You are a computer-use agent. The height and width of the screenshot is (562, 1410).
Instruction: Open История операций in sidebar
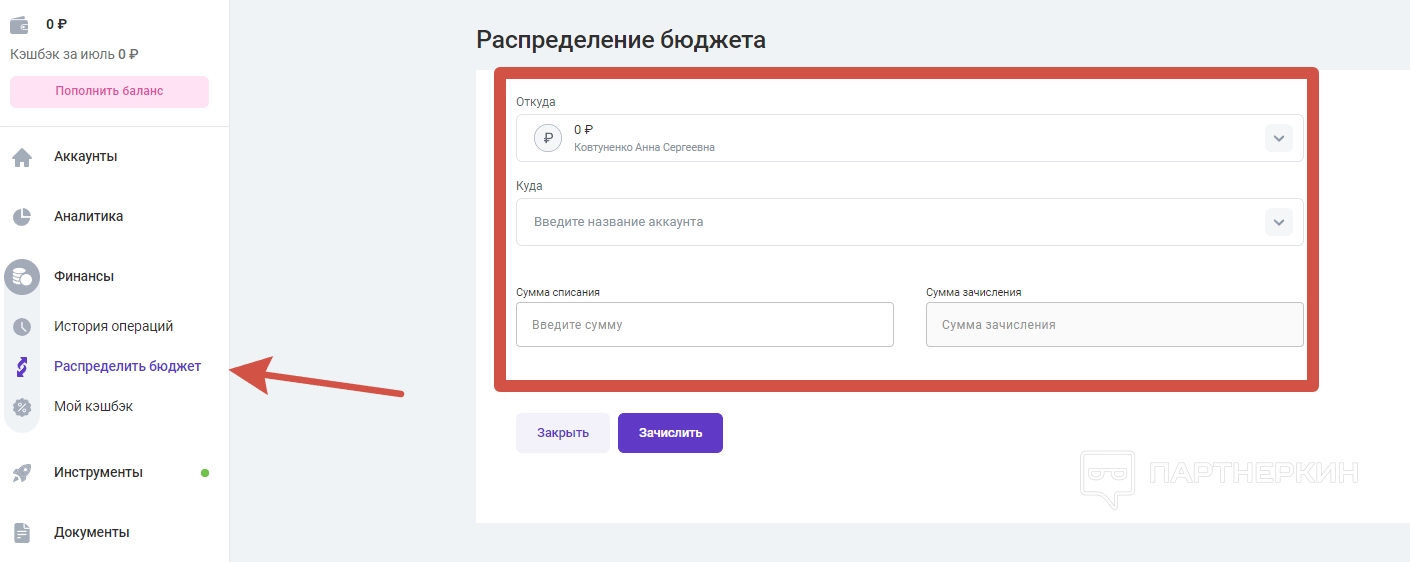[x=114, y=327]
